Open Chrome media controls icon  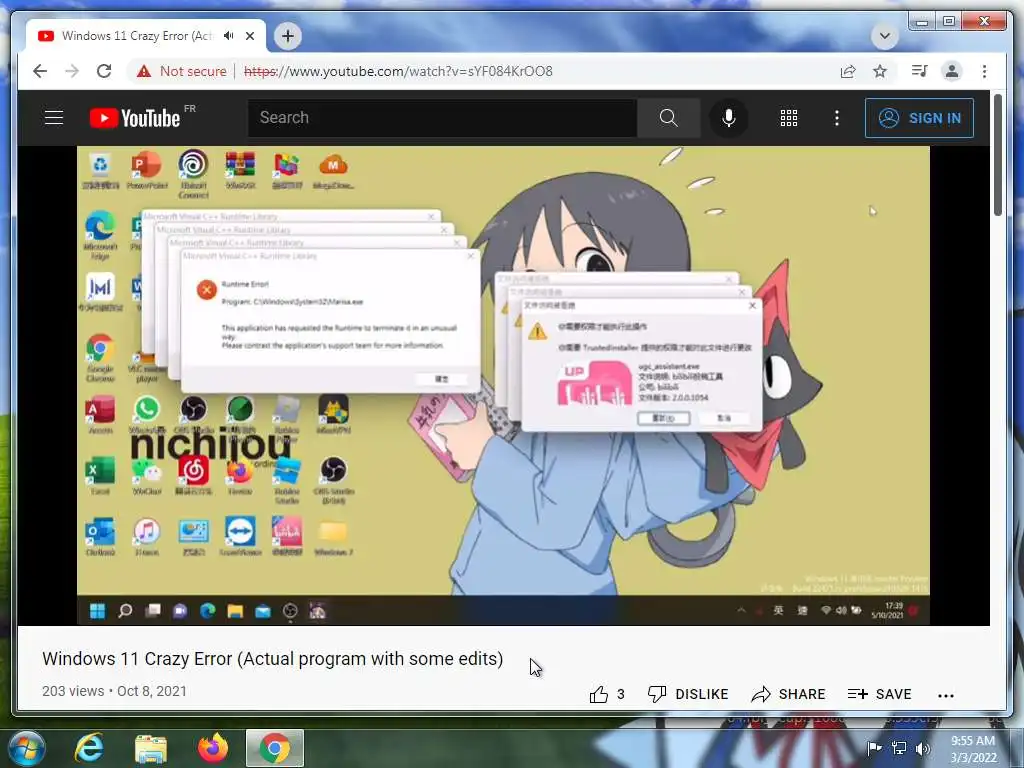[x=919, y=71]
